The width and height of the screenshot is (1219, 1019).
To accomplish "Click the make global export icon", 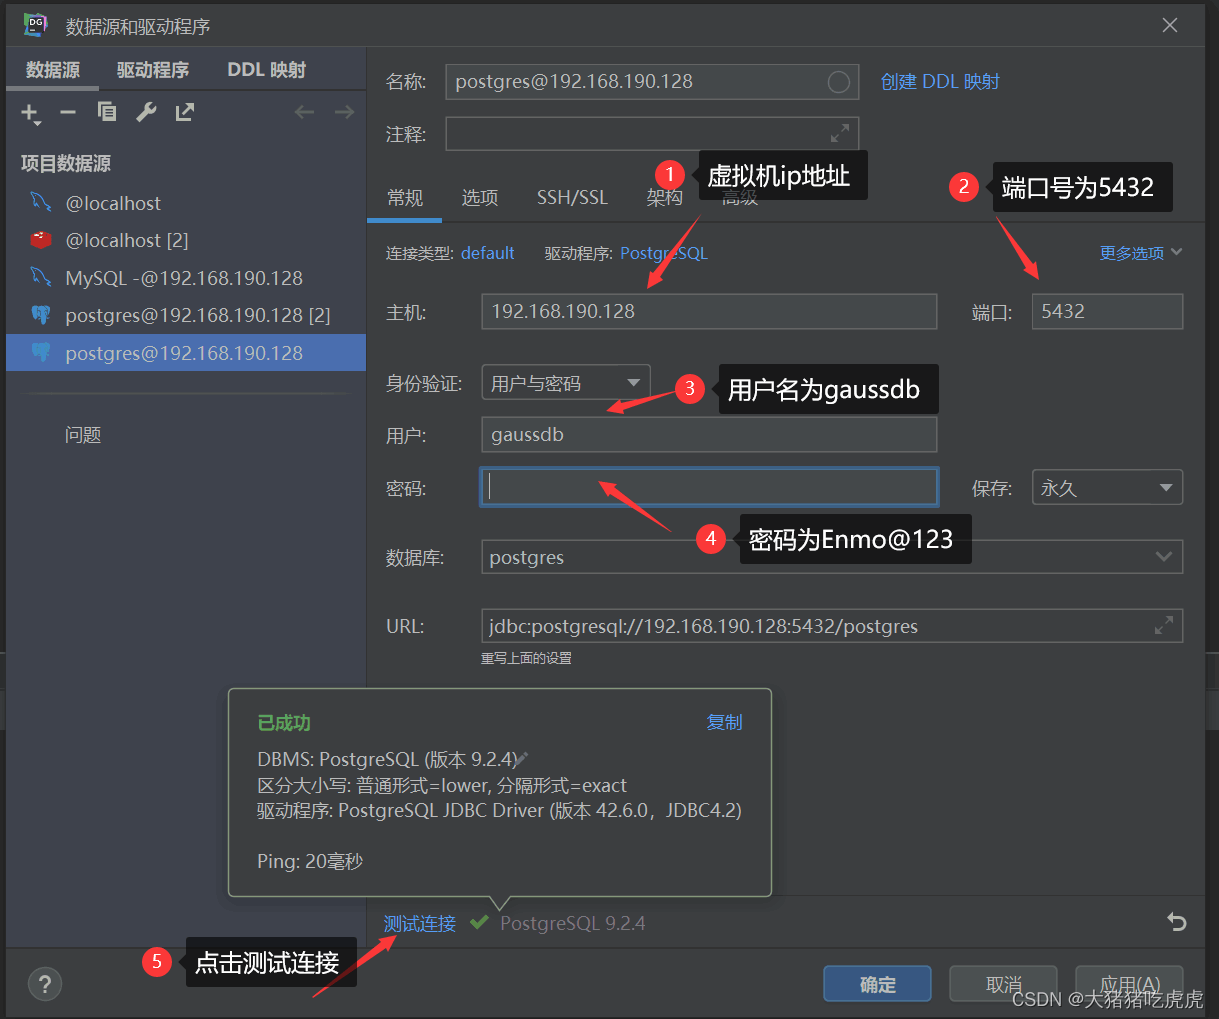I will coord(185,112).
